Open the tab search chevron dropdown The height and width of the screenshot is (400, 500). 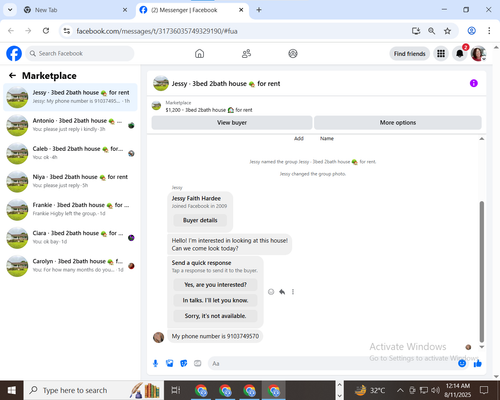coord(10,10)
